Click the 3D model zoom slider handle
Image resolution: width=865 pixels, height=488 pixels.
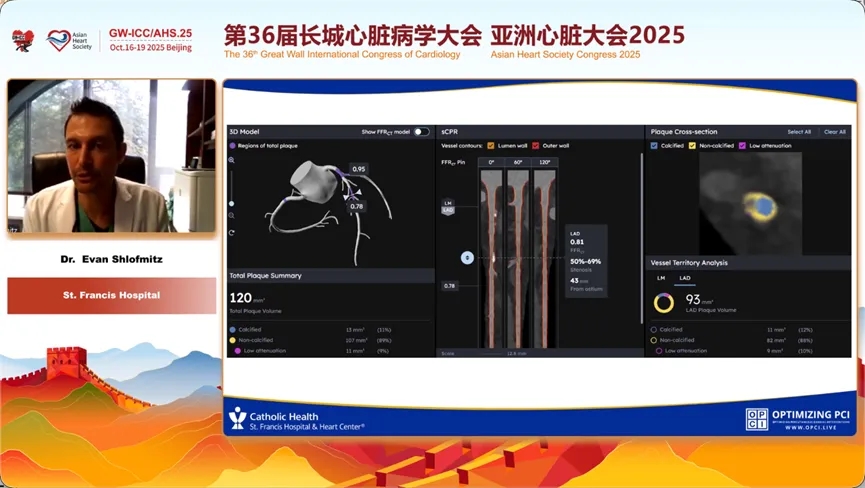point(232,202)
